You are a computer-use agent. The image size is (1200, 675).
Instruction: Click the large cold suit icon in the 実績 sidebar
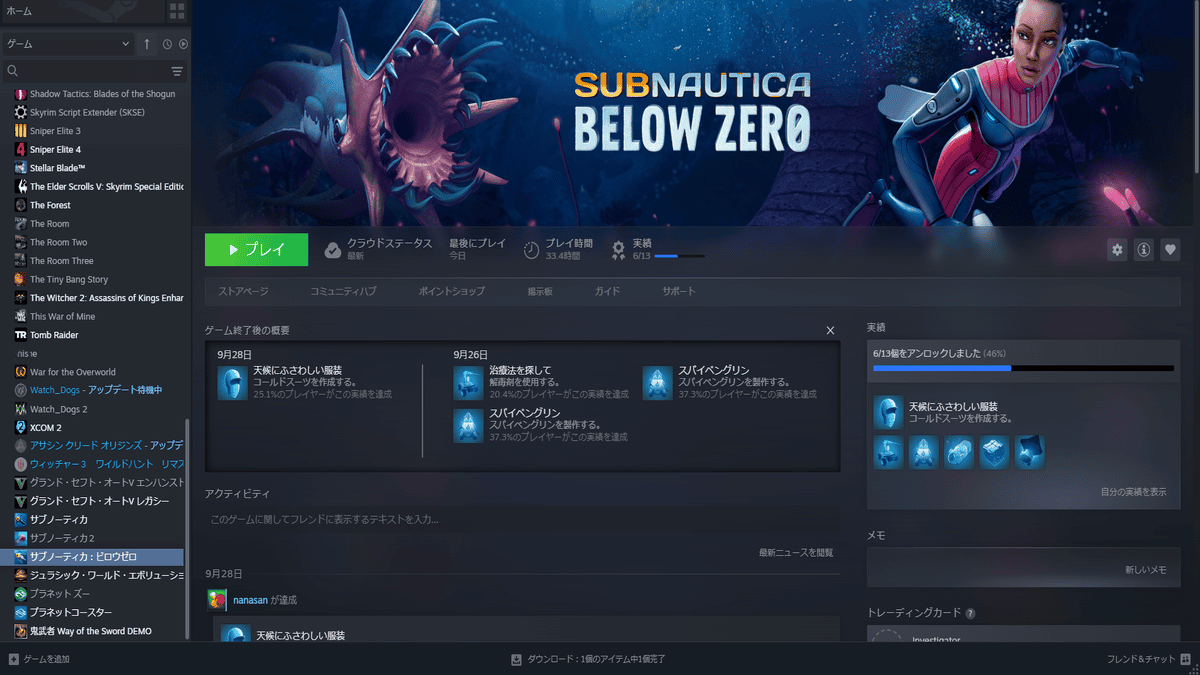click(888, 412)
